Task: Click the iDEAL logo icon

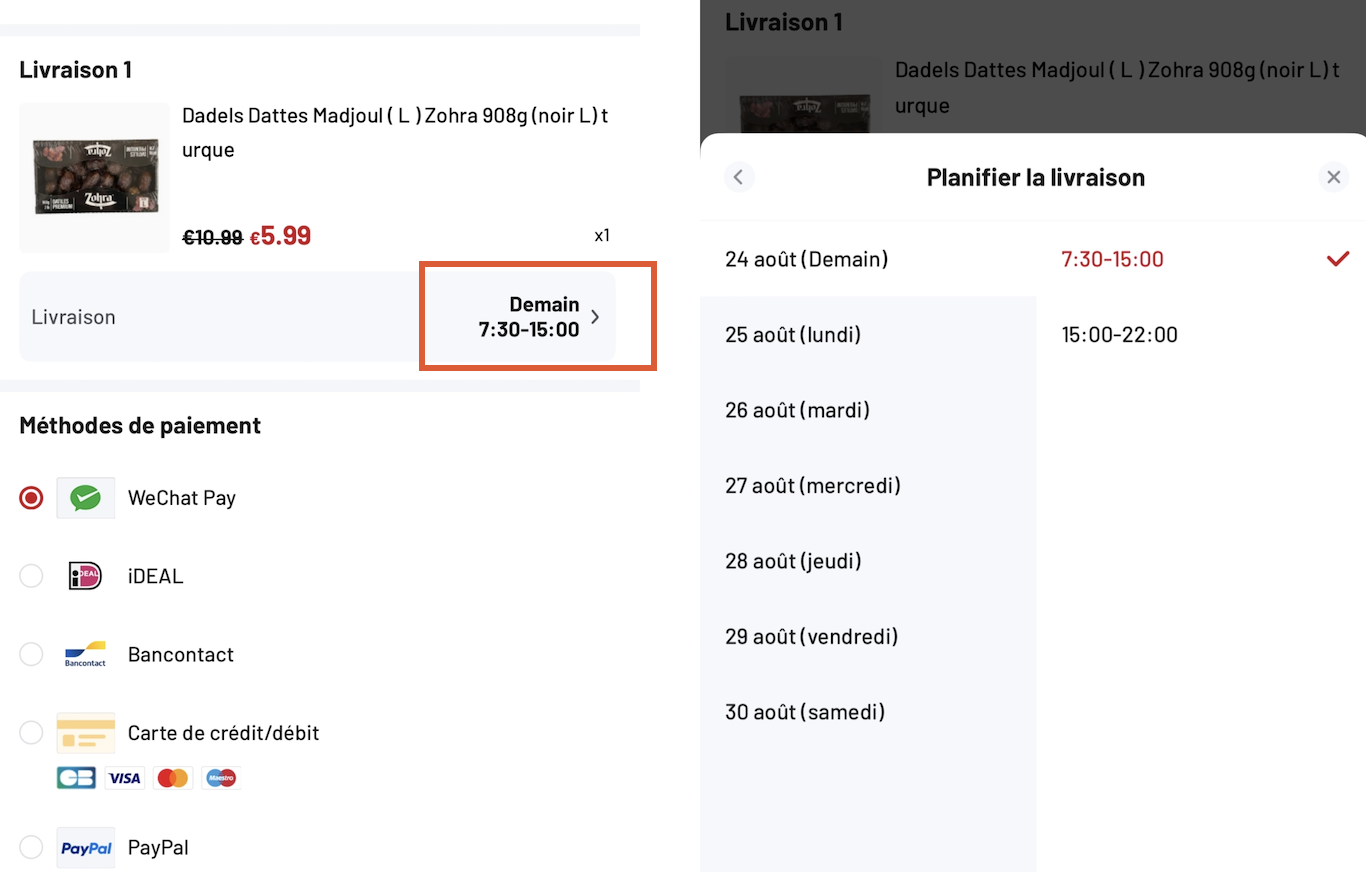Action: click(x=86, y=576)
